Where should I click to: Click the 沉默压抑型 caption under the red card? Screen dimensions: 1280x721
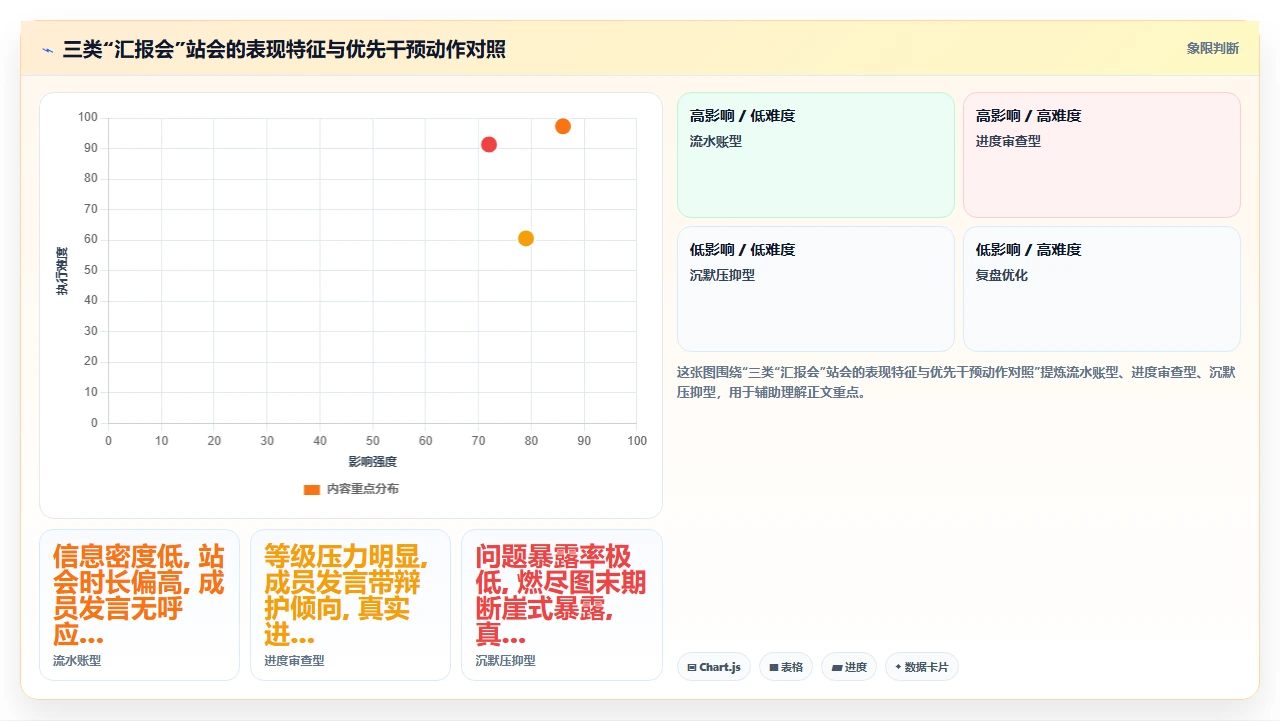click(505, 661)
